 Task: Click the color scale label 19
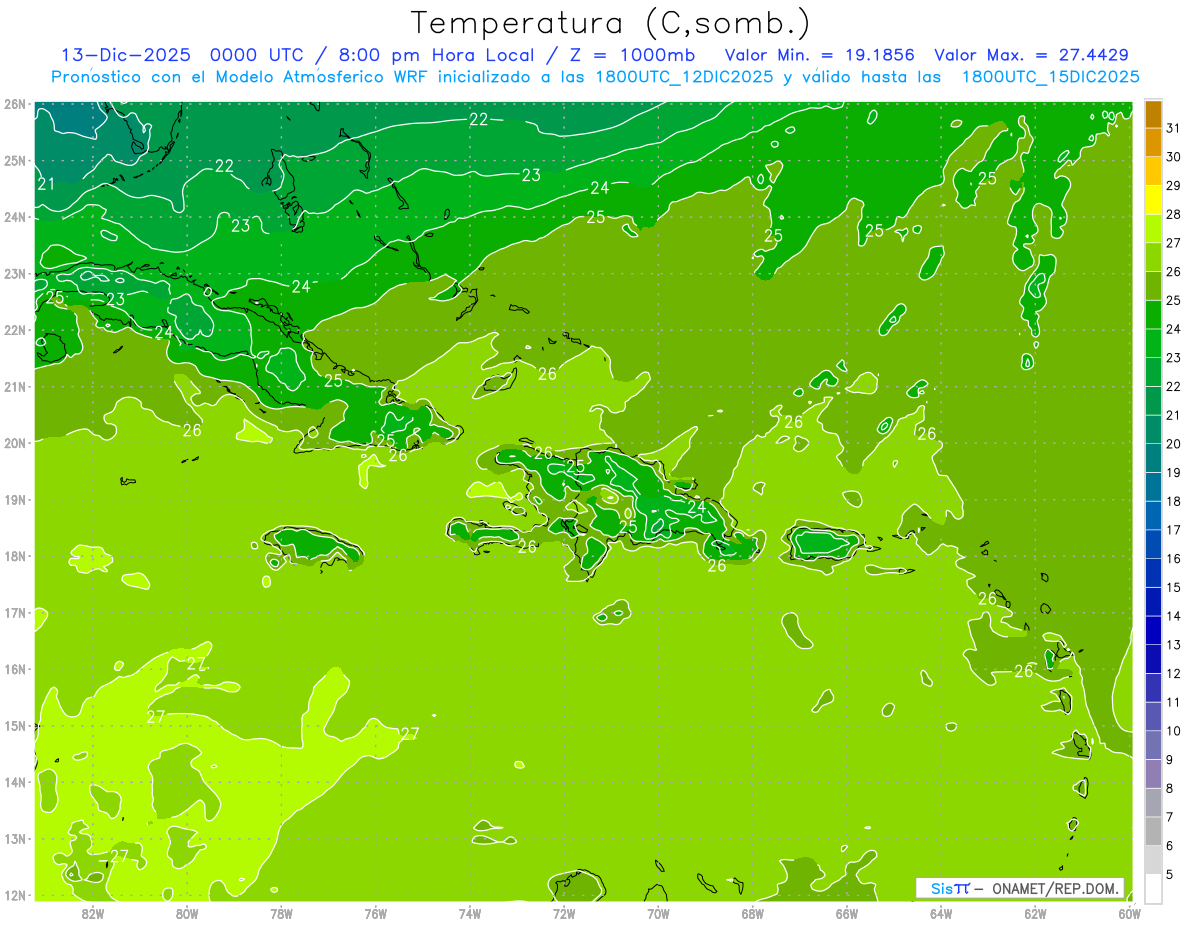1173,472
